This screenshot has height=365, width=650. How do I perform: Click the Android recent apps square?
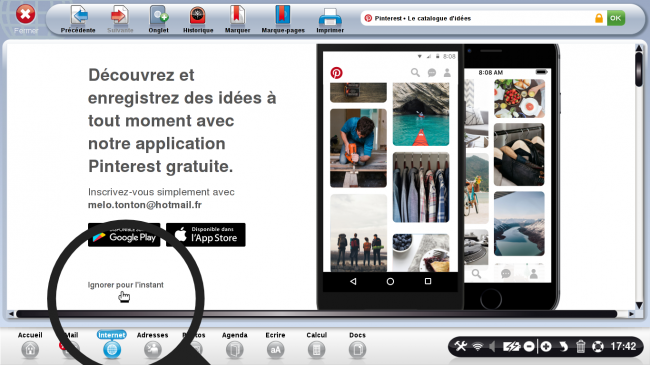[x=428, y=281]
